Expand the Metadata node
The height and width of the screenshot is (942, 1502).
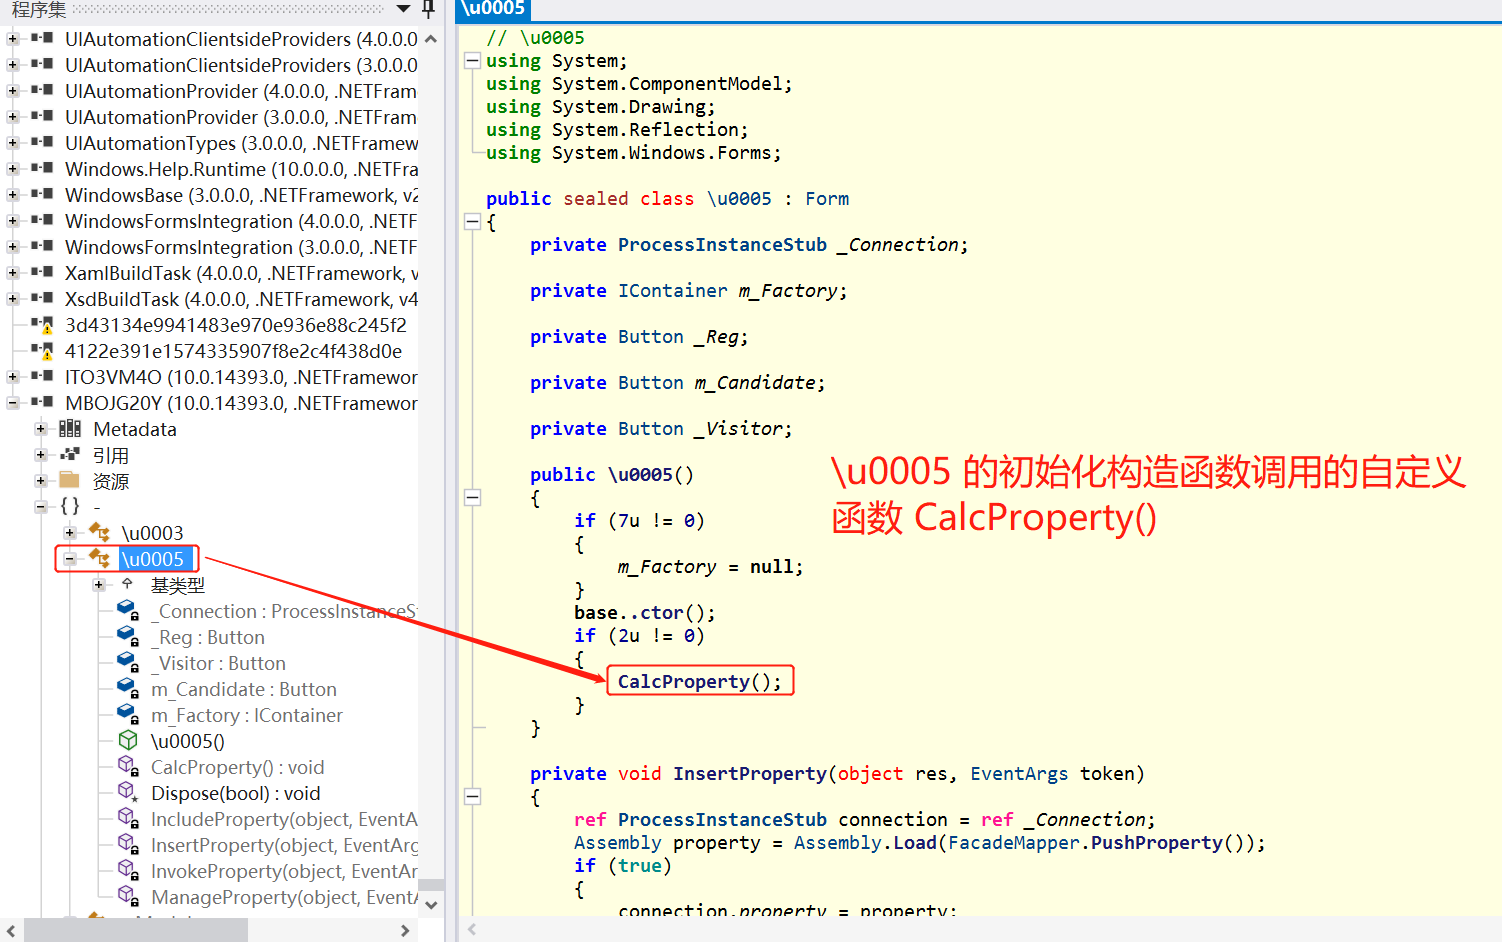coord(41,429)
